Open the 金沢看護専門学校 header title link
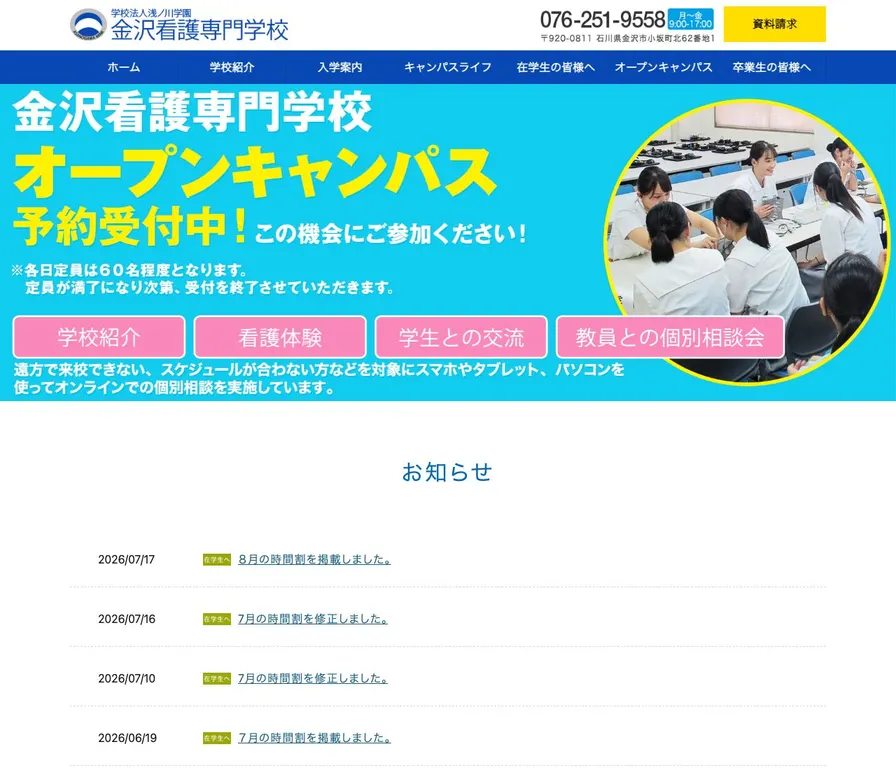The image size is (896, 770). pyautogui.click(x=199, y=30)
